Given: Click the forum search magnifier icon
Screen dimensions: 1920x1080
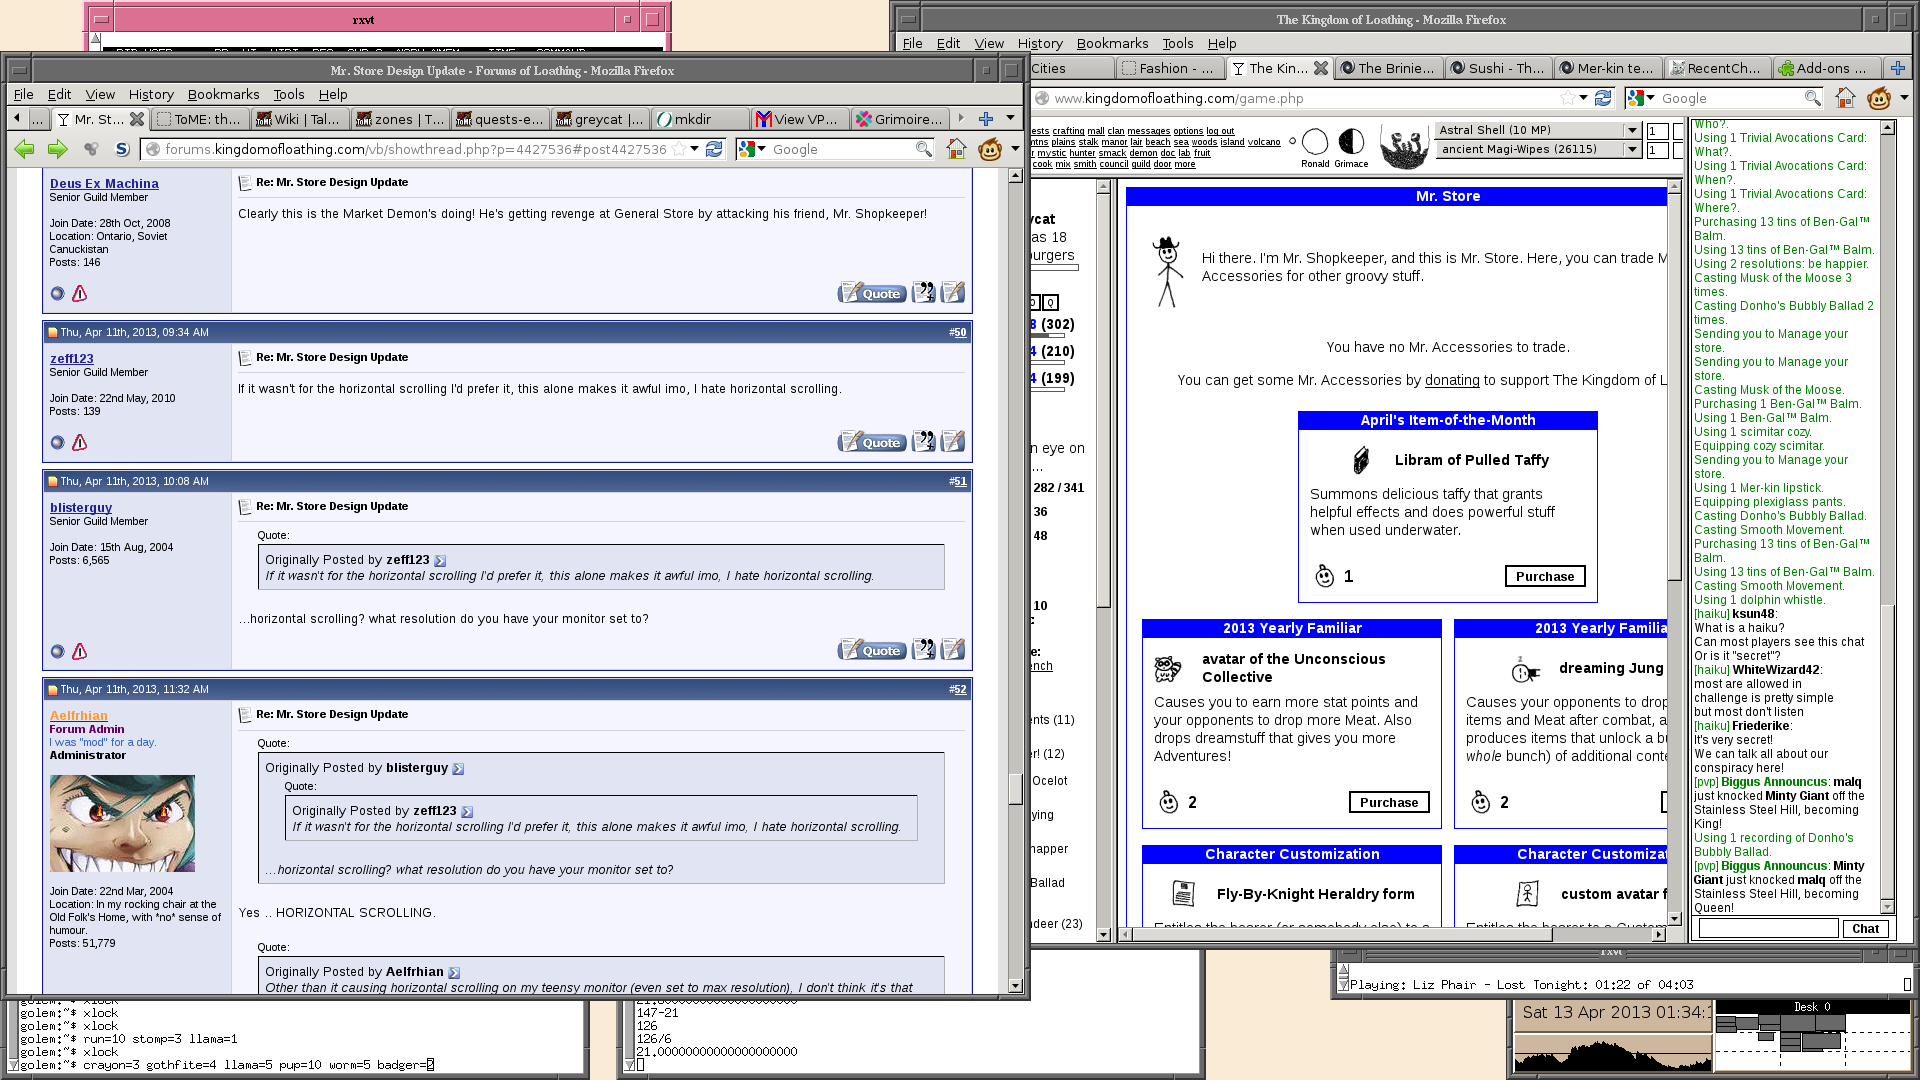Looking at the screenshot, I should coord(923,149).
